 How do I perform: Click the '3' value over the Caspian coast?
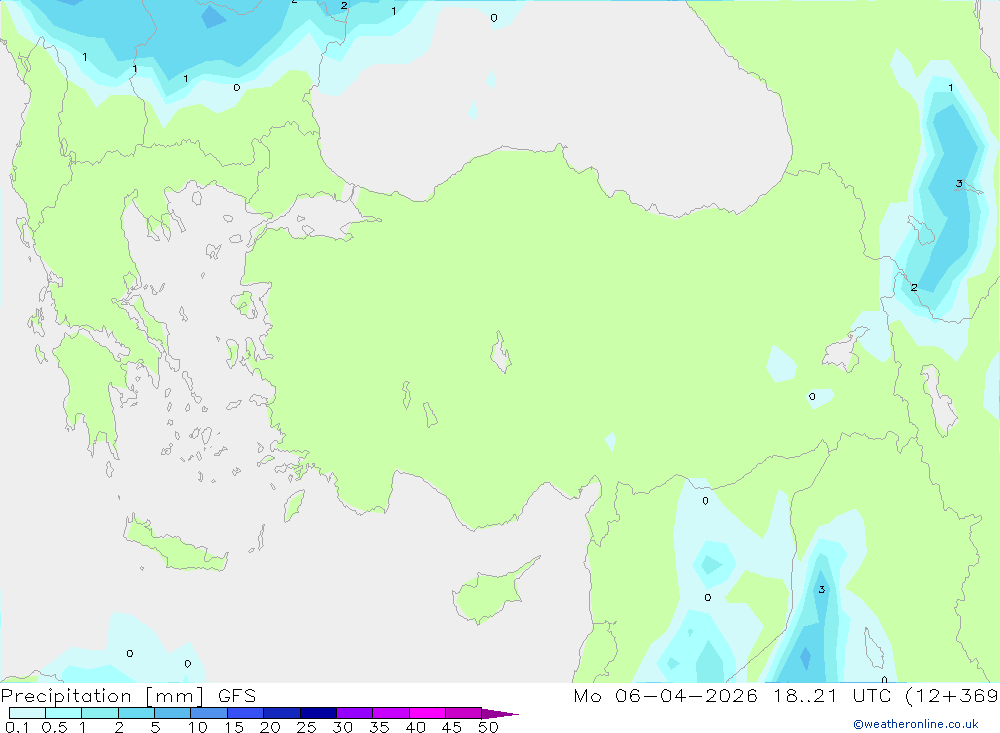pyautogui.click(x=959, y=184)
